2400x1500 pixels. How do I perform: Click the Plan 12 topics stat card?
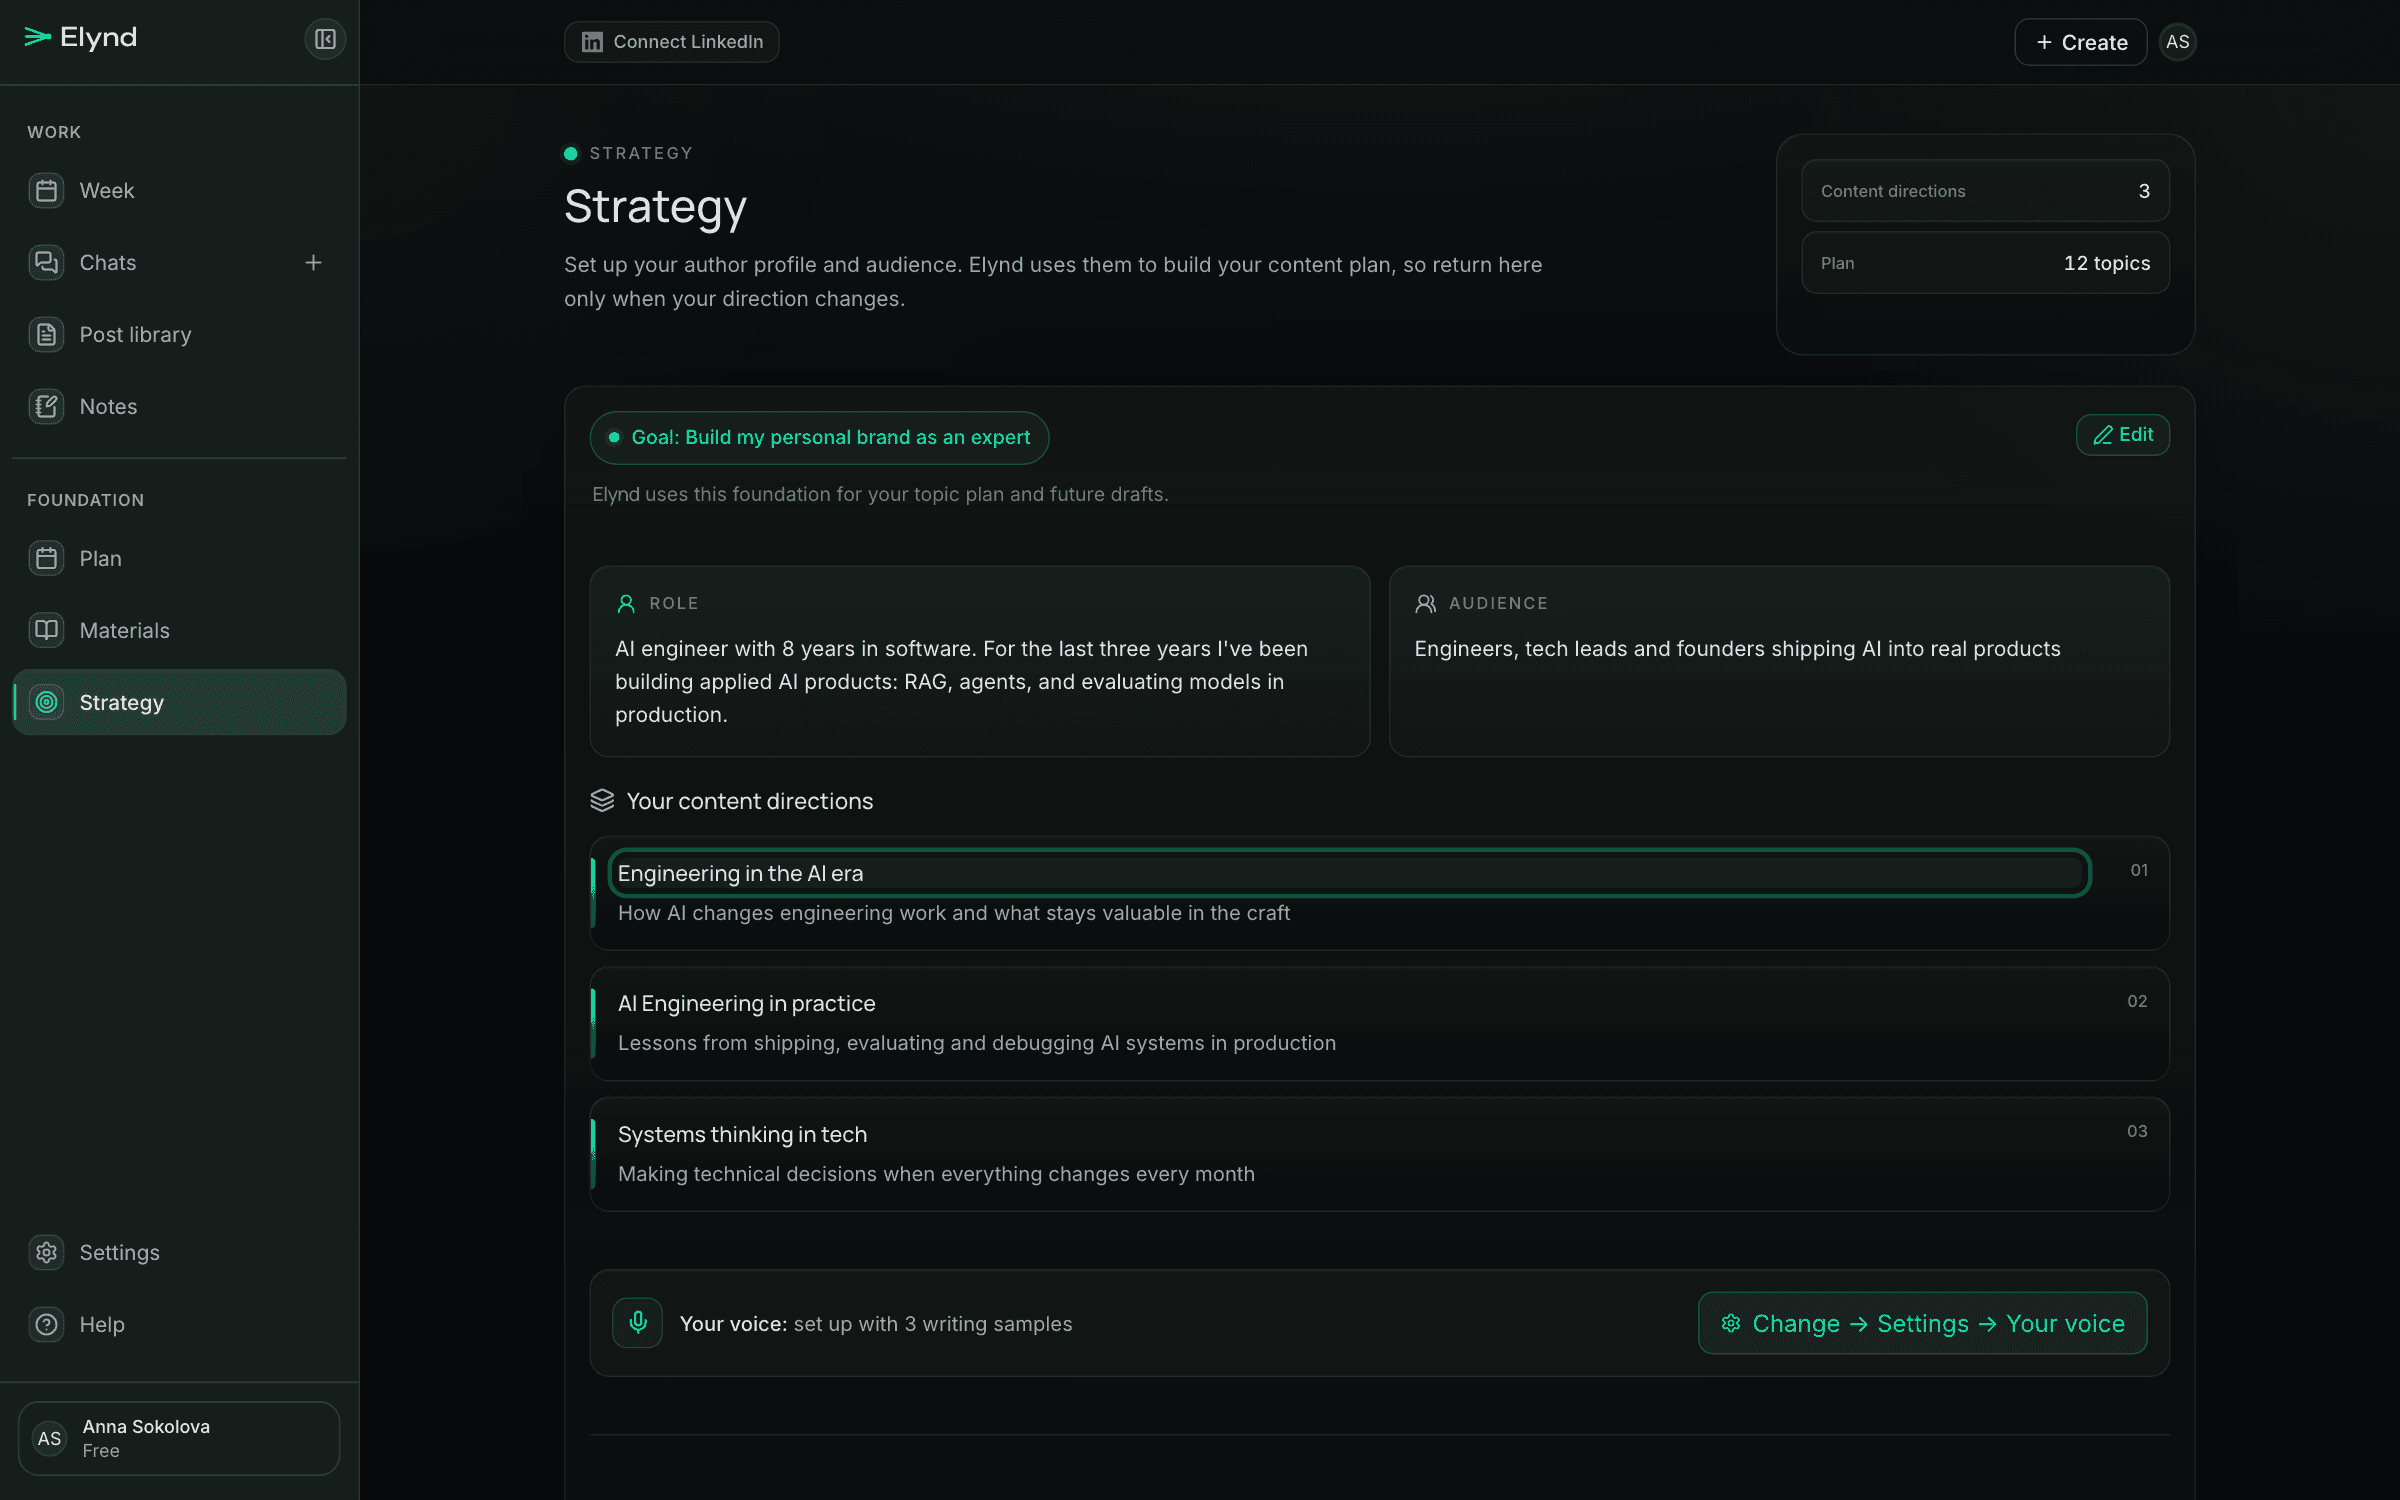[1985, 263]
